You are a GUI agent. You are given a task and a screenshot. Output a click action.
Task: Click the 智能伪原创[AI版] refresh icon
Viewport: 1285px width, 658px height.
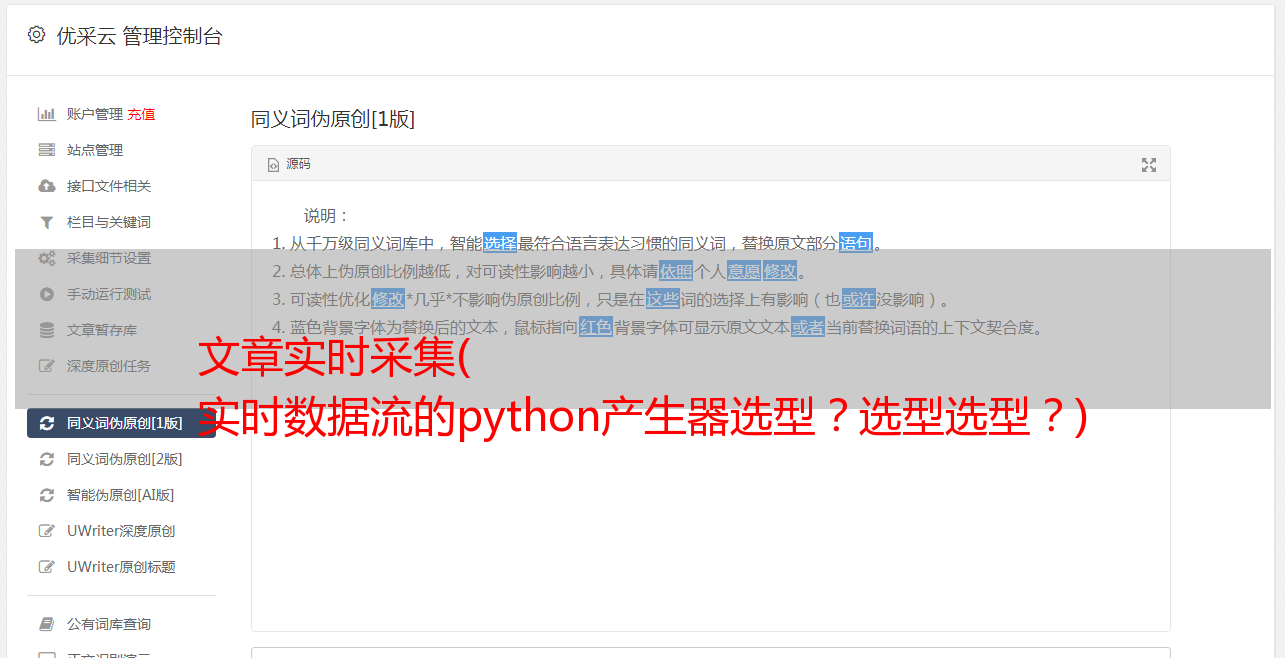[x=46, y=495]
